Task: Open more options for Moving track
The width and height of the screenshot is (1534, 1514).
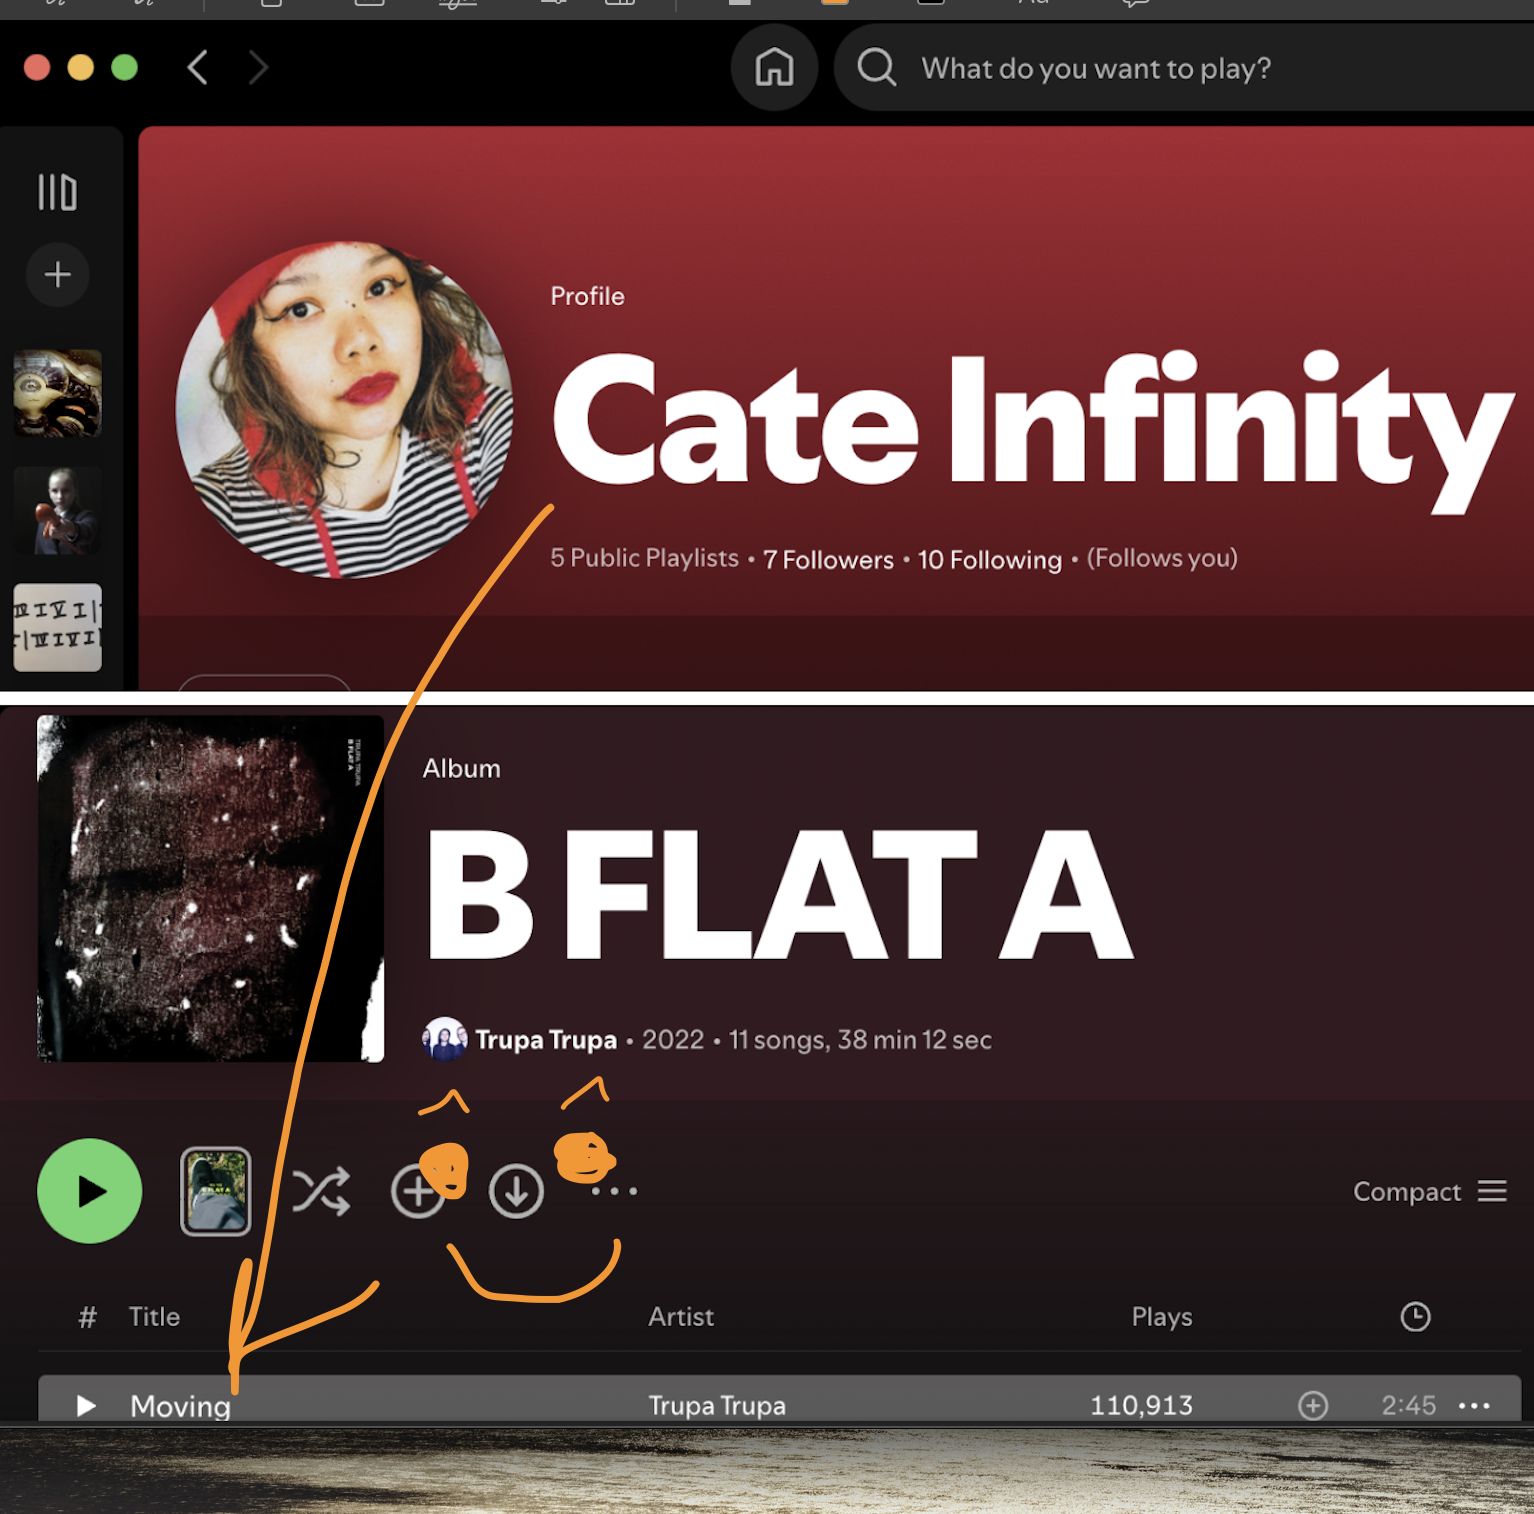Action: click(1474, 1405)
